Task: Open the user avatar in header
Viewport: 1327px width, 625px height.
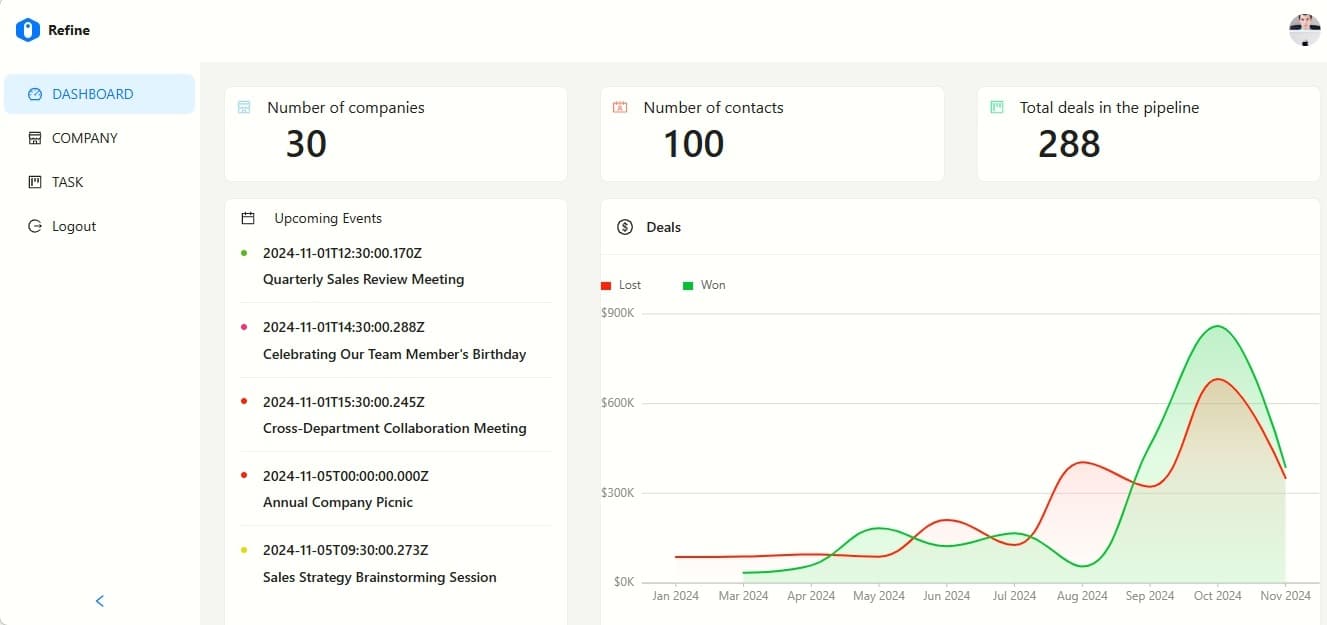Action: coord(1305,30)
